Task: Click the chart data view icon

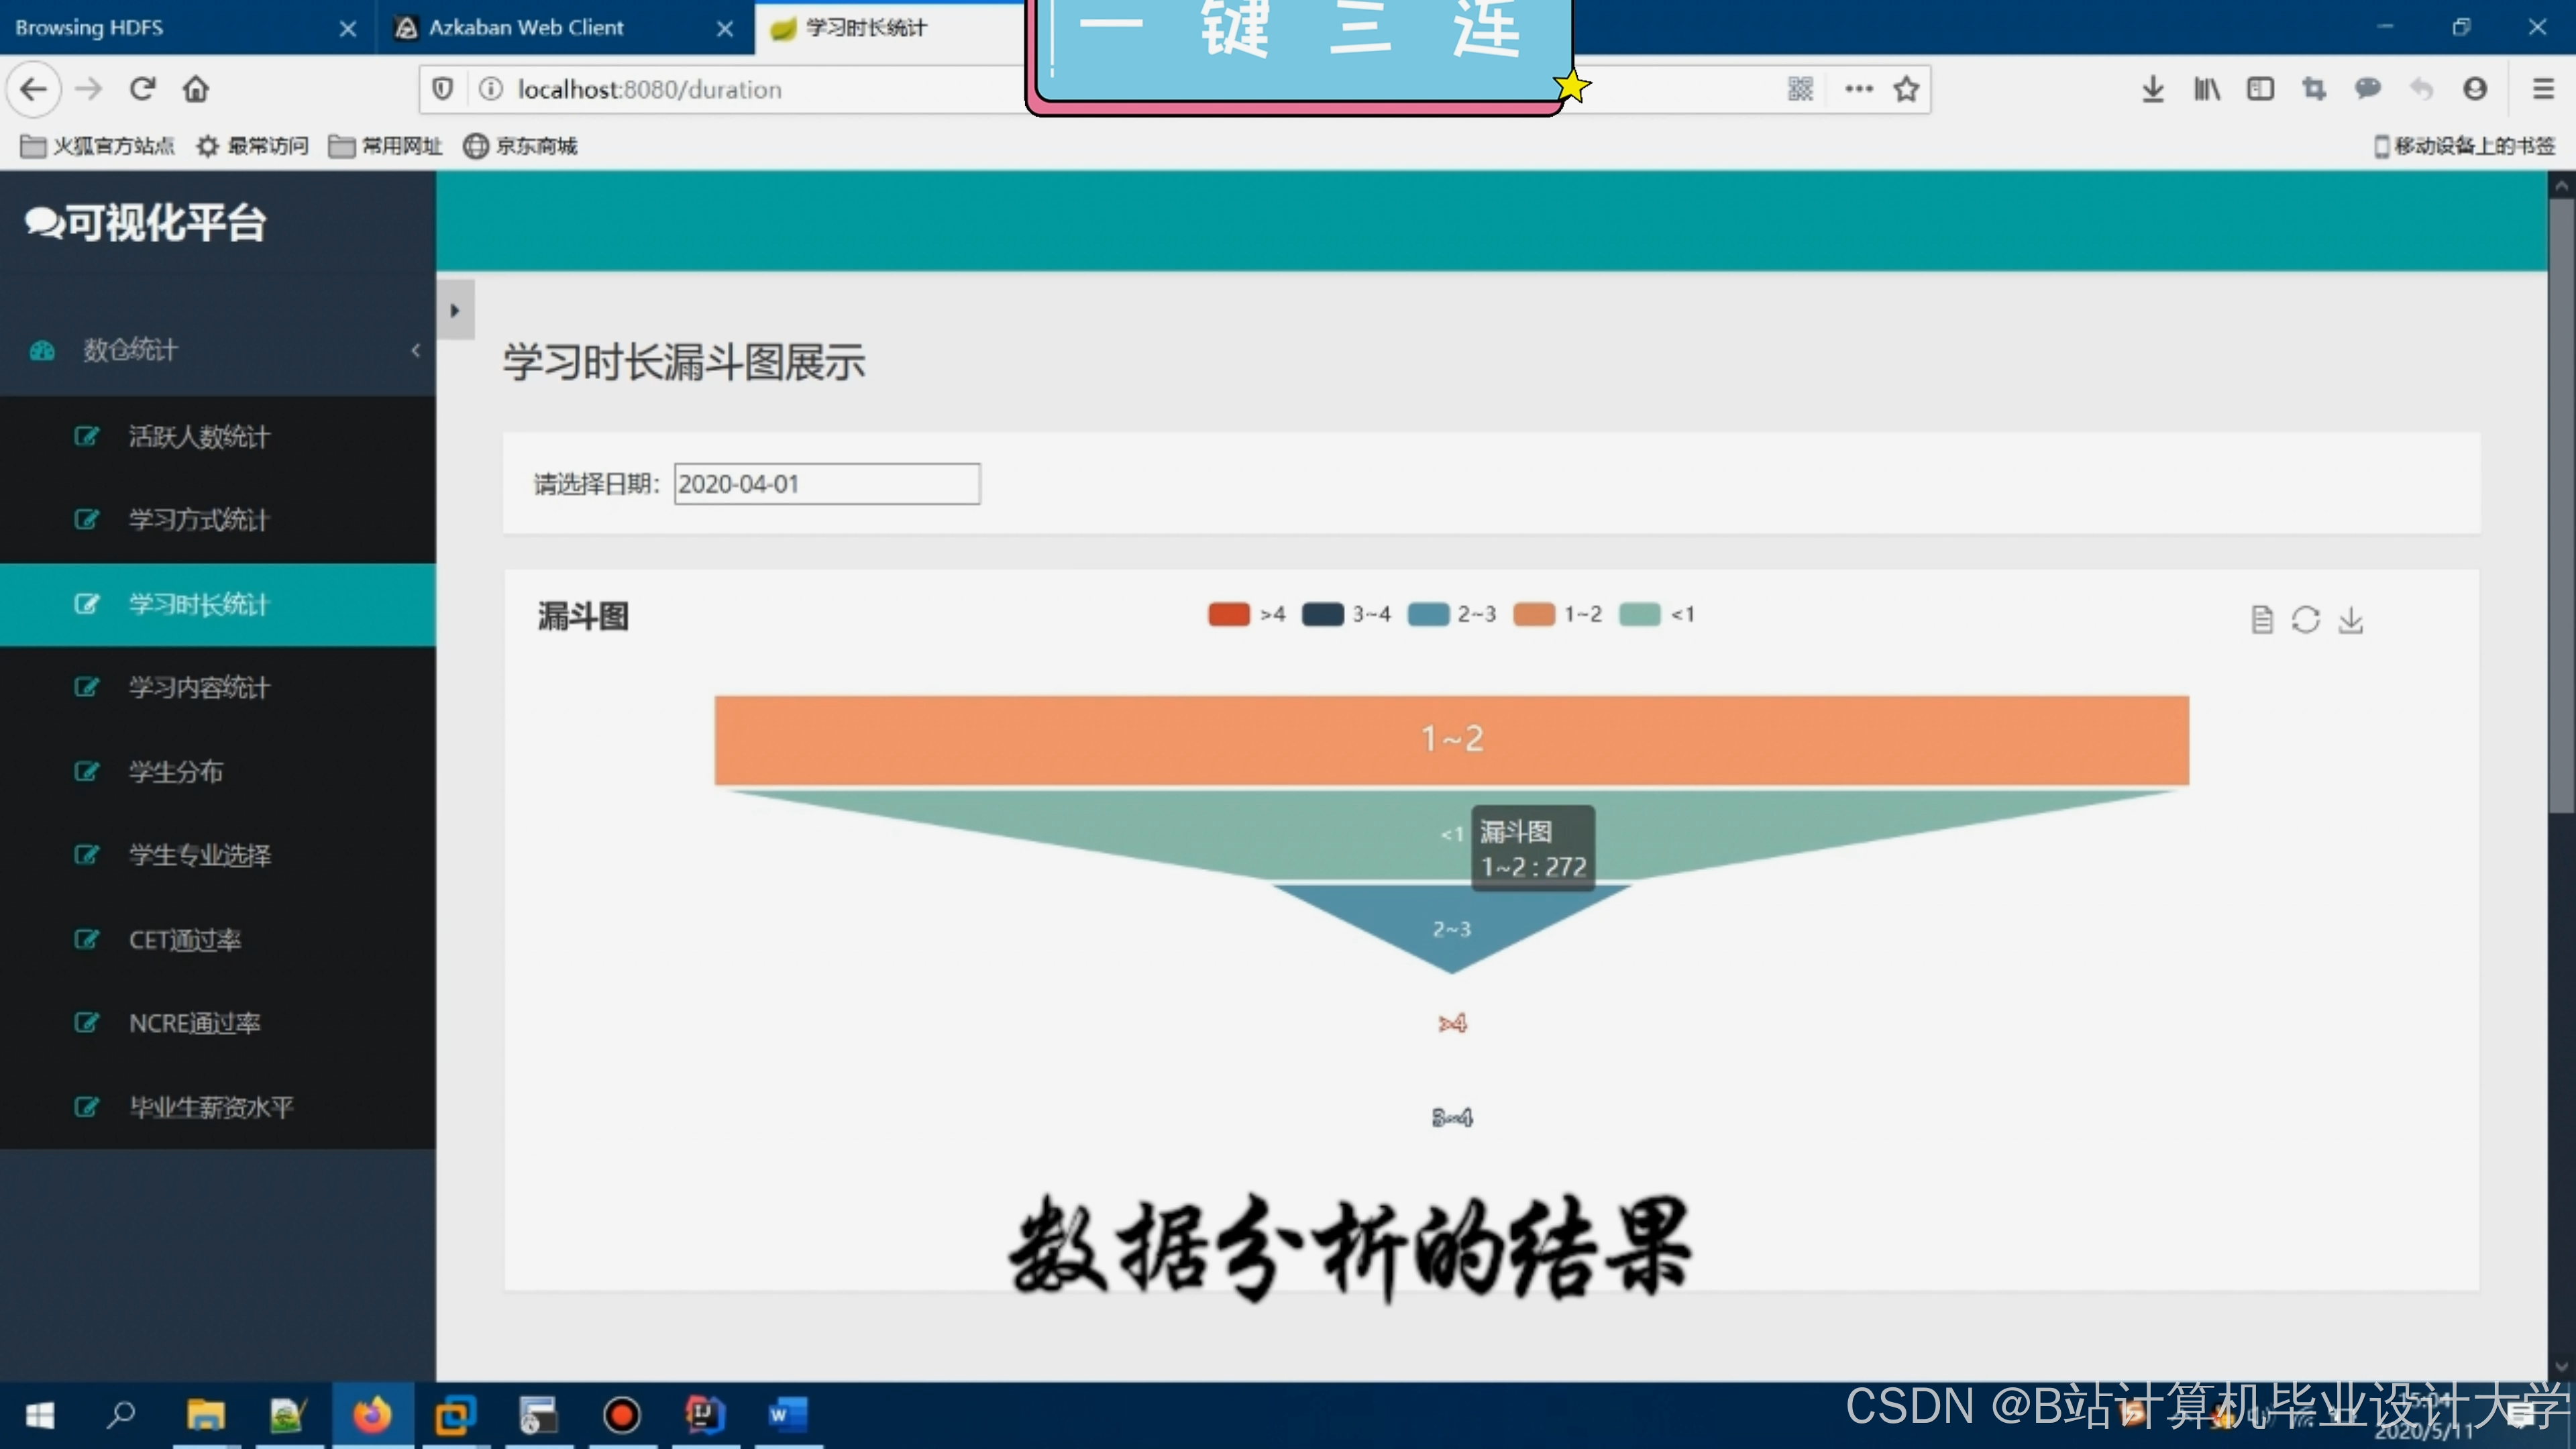Action: pyautogui.click(x=2261, y=620)
